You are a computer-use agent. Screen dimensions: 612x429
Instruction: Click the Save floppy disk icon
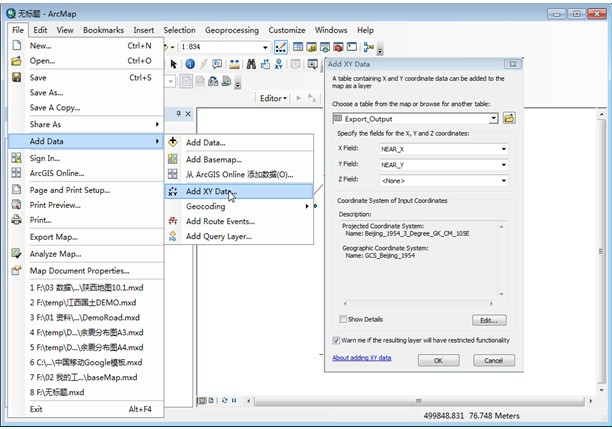point(16,77)
